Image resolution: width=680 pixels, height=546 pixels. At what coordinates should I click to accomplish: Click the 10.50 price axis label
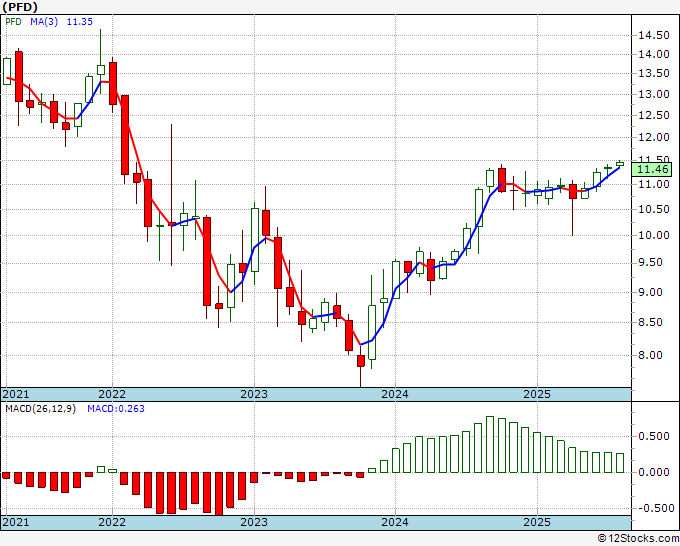coord(654,209)
